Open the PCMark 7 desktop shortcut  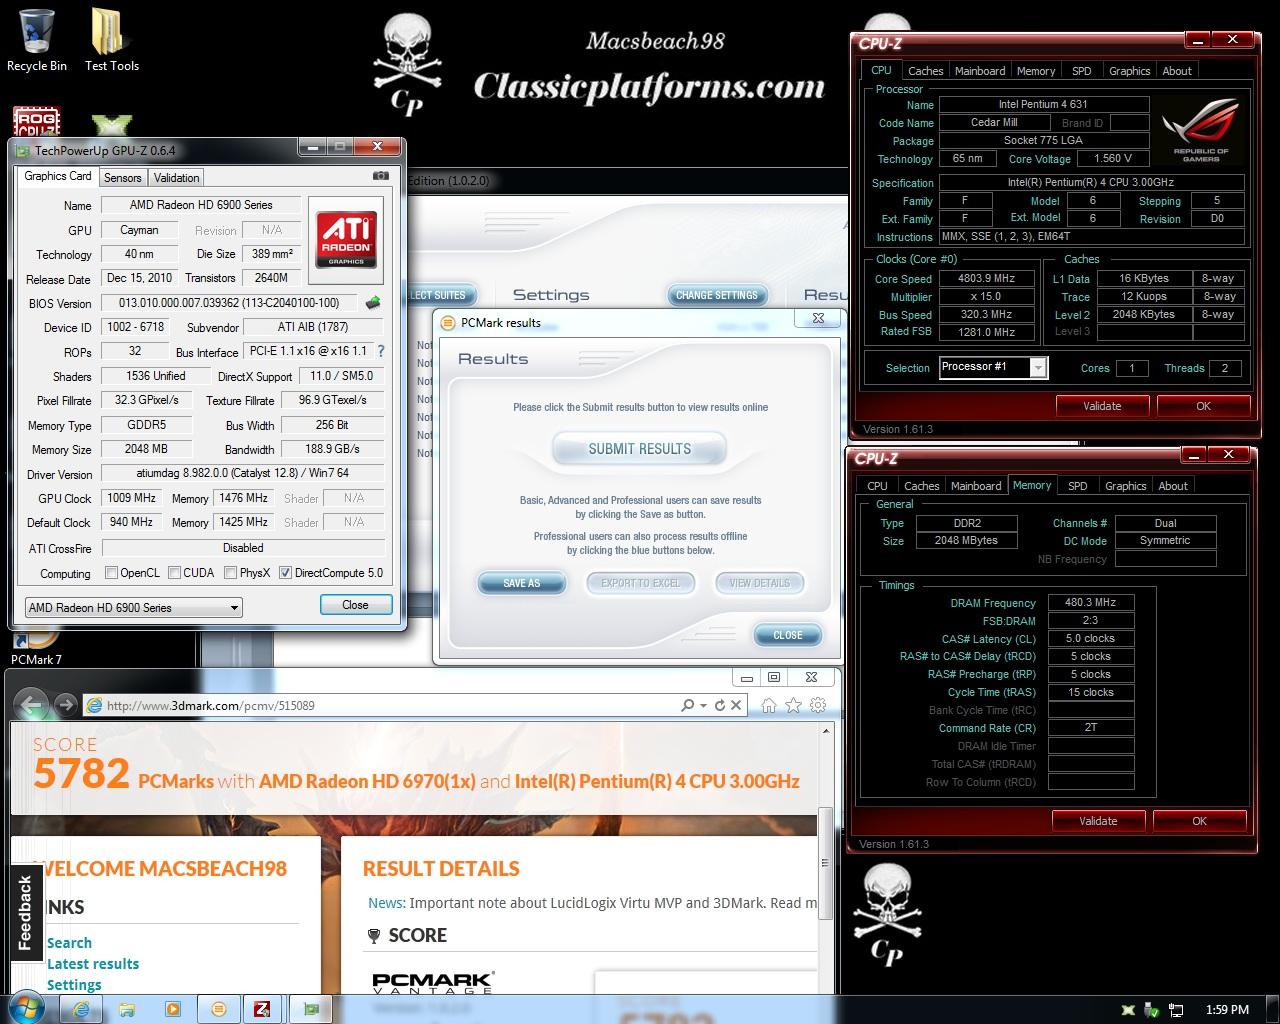[x=36, y=647]
